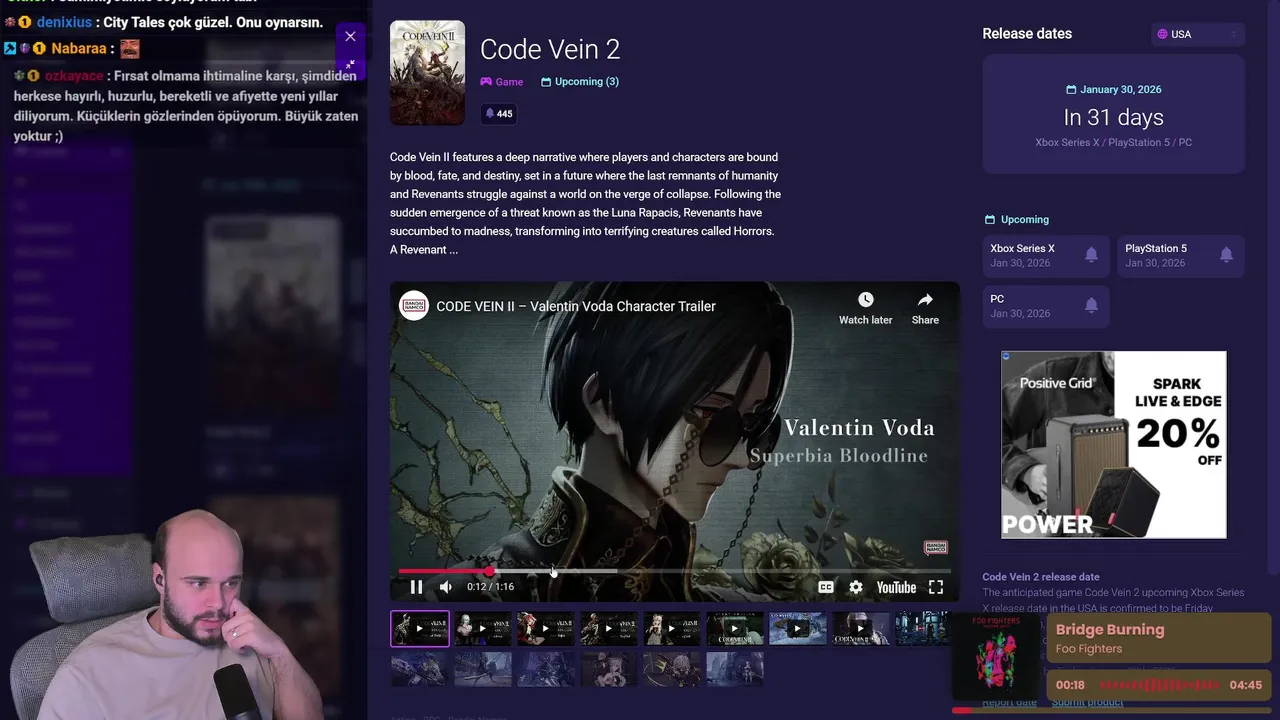Open the Bandai Namco channel avatar in video
1280x720 pixels.
(x=414, y=306)
